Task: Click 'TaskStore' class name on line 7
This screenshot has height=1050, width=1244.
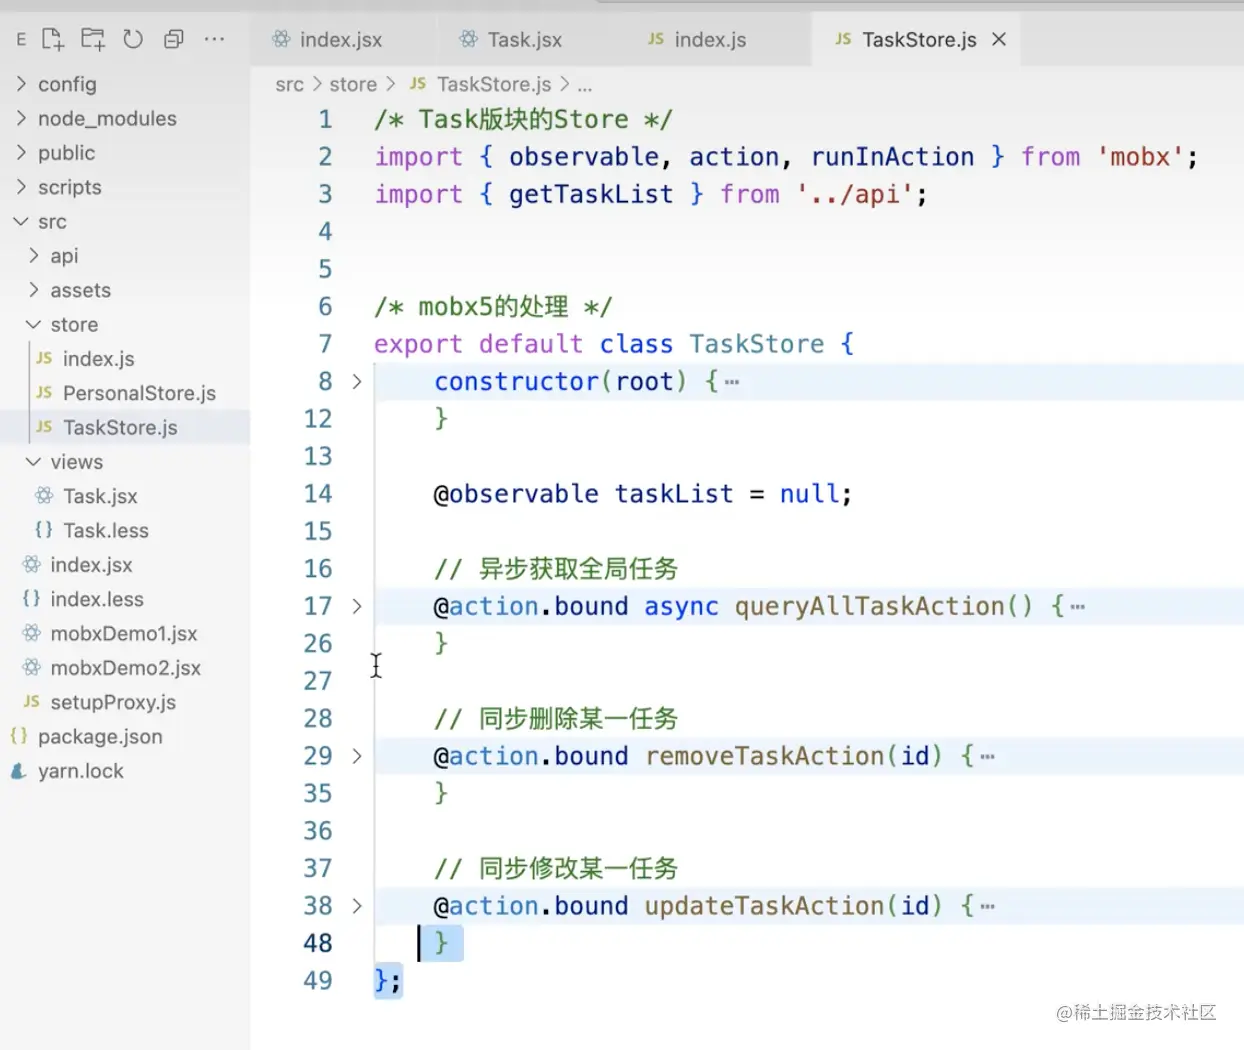Action: (756, 344)
